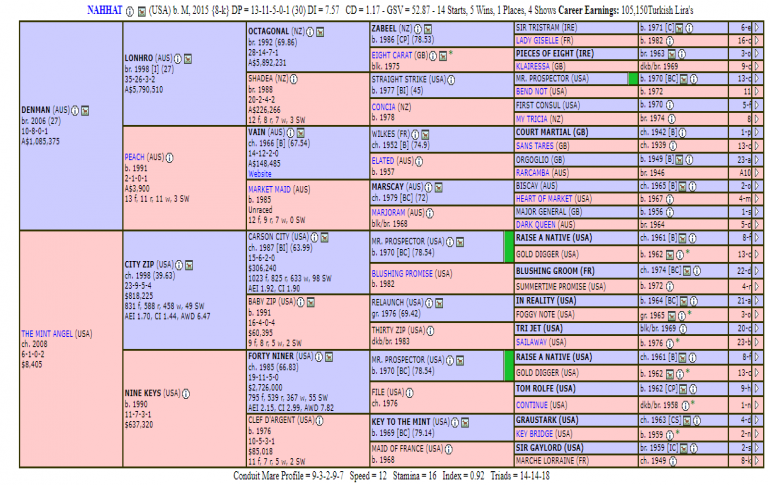The image size is (770, 485).
Task: Open the CONCIA link
Action: click(384, 107)
